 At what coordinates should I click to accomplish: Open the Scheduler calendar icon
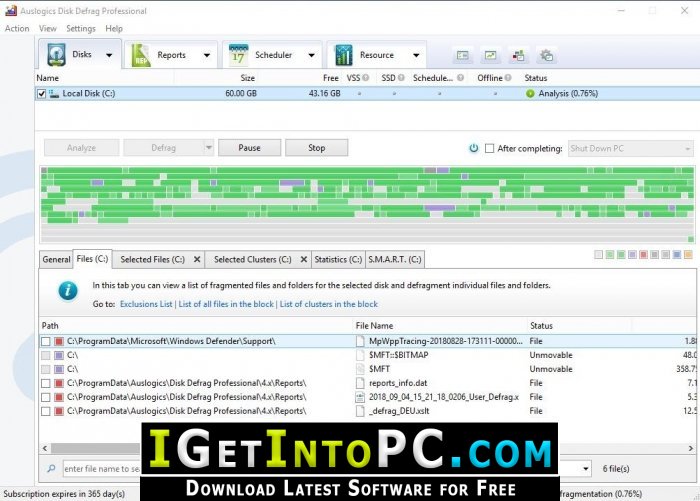click(238, 55)
